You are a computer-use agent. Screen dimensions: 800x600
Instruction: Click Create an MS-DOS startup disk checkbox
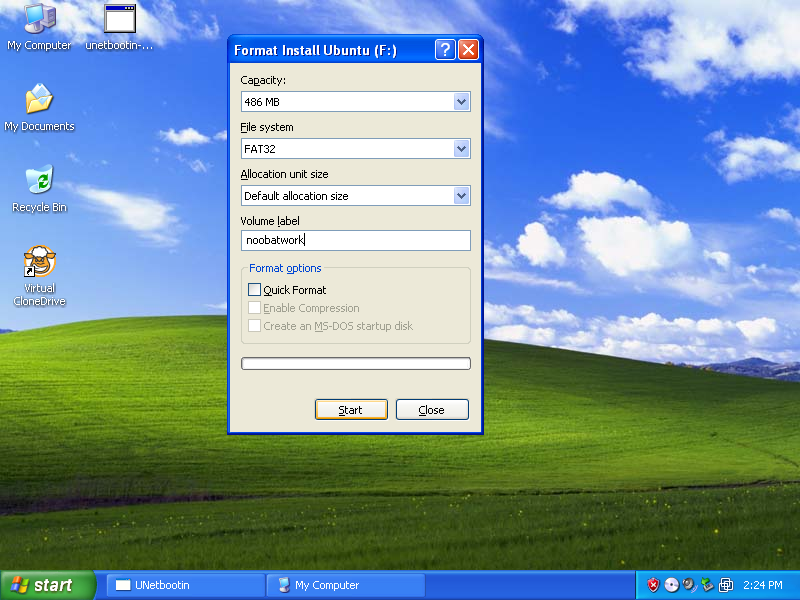pyautogui.click(x=254, y=326)
